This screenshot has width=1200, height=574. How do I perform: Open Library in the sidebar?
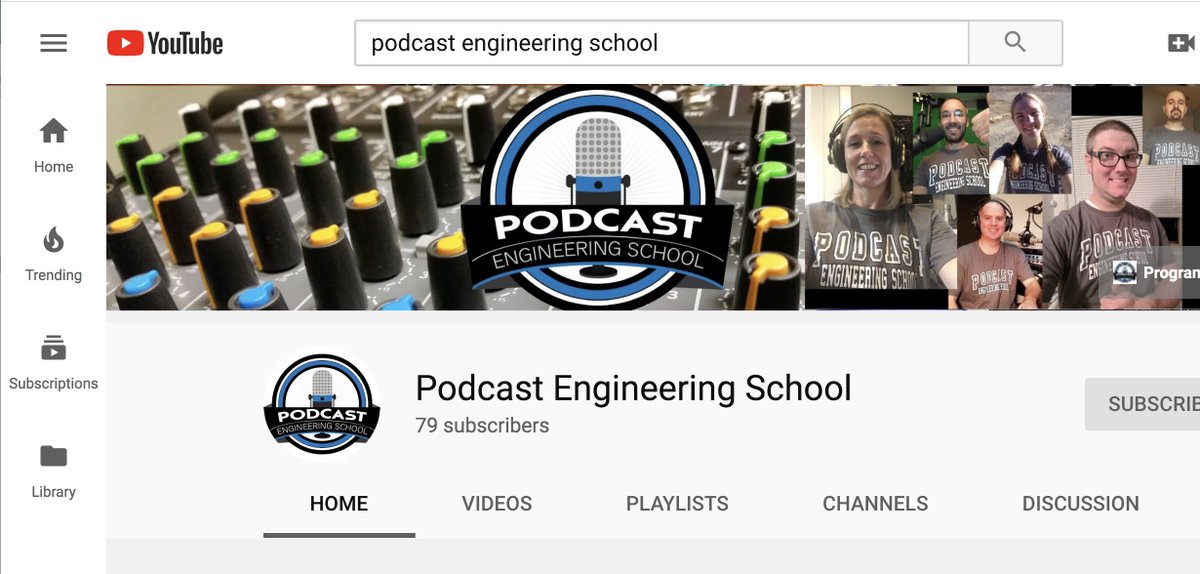tap(53, 471)
